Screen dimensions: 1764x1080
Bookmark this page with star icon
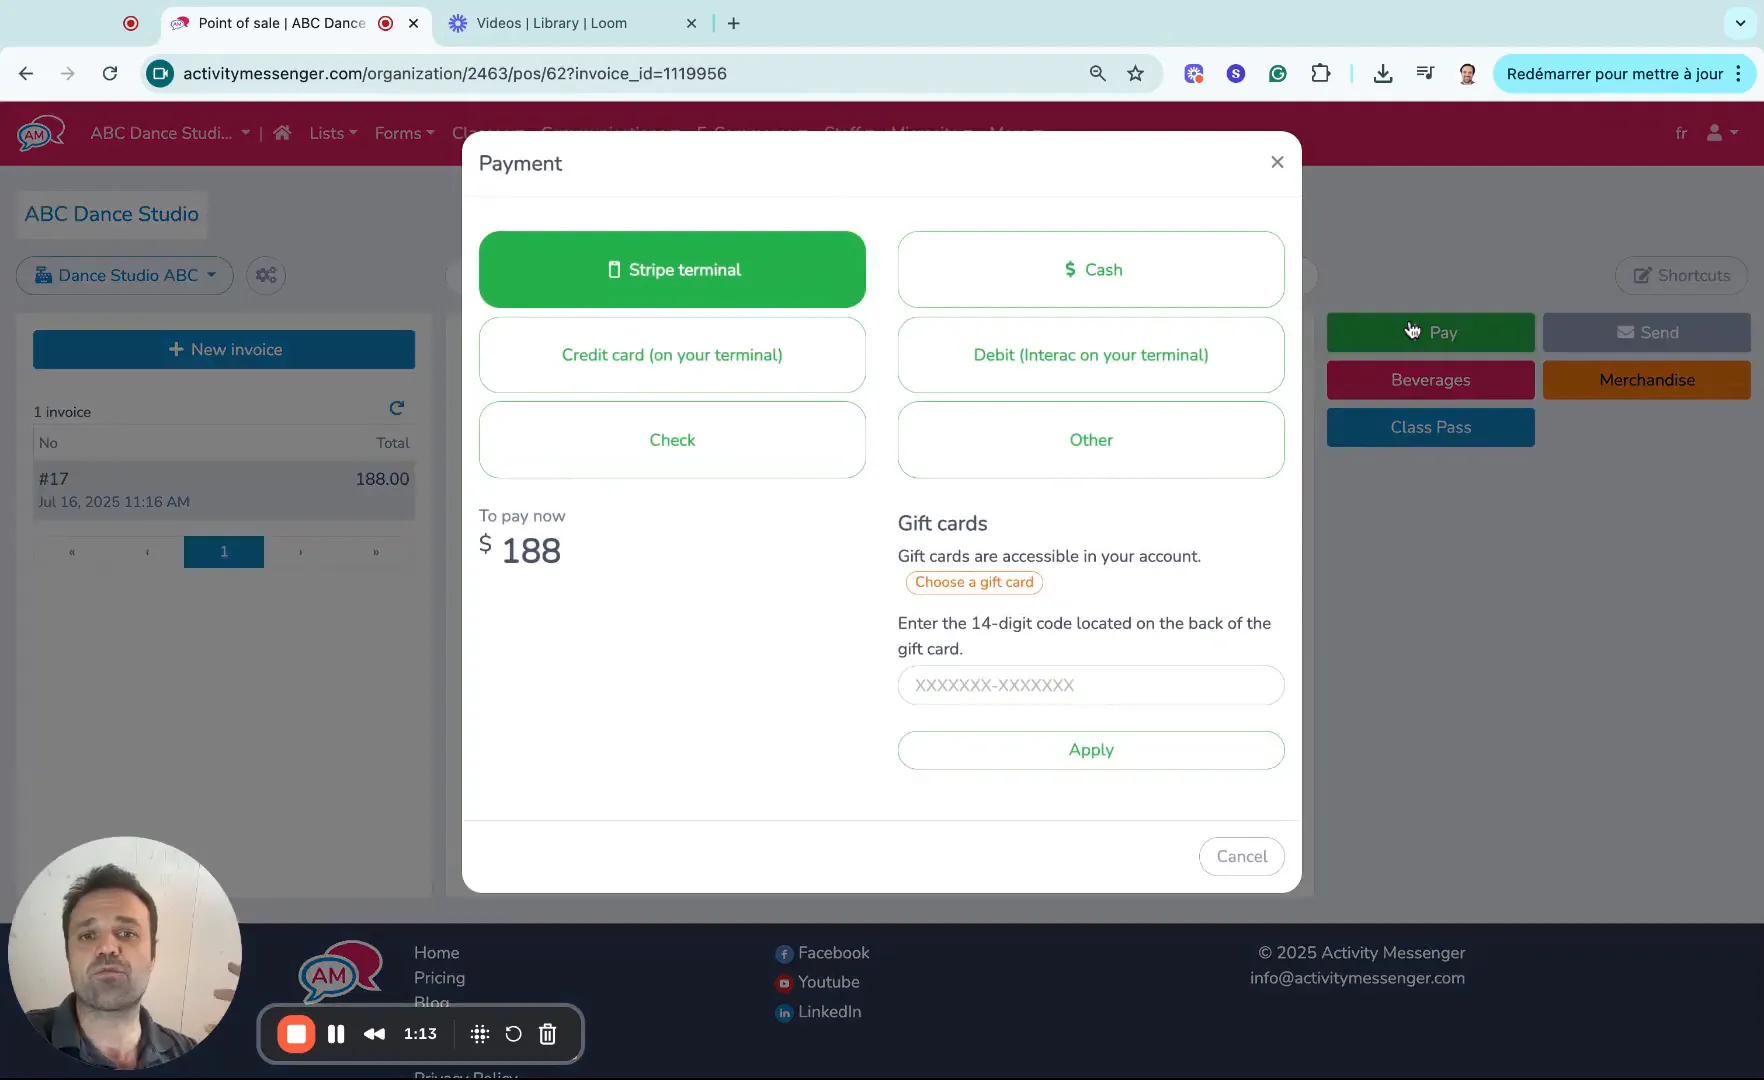point(1135,73)
